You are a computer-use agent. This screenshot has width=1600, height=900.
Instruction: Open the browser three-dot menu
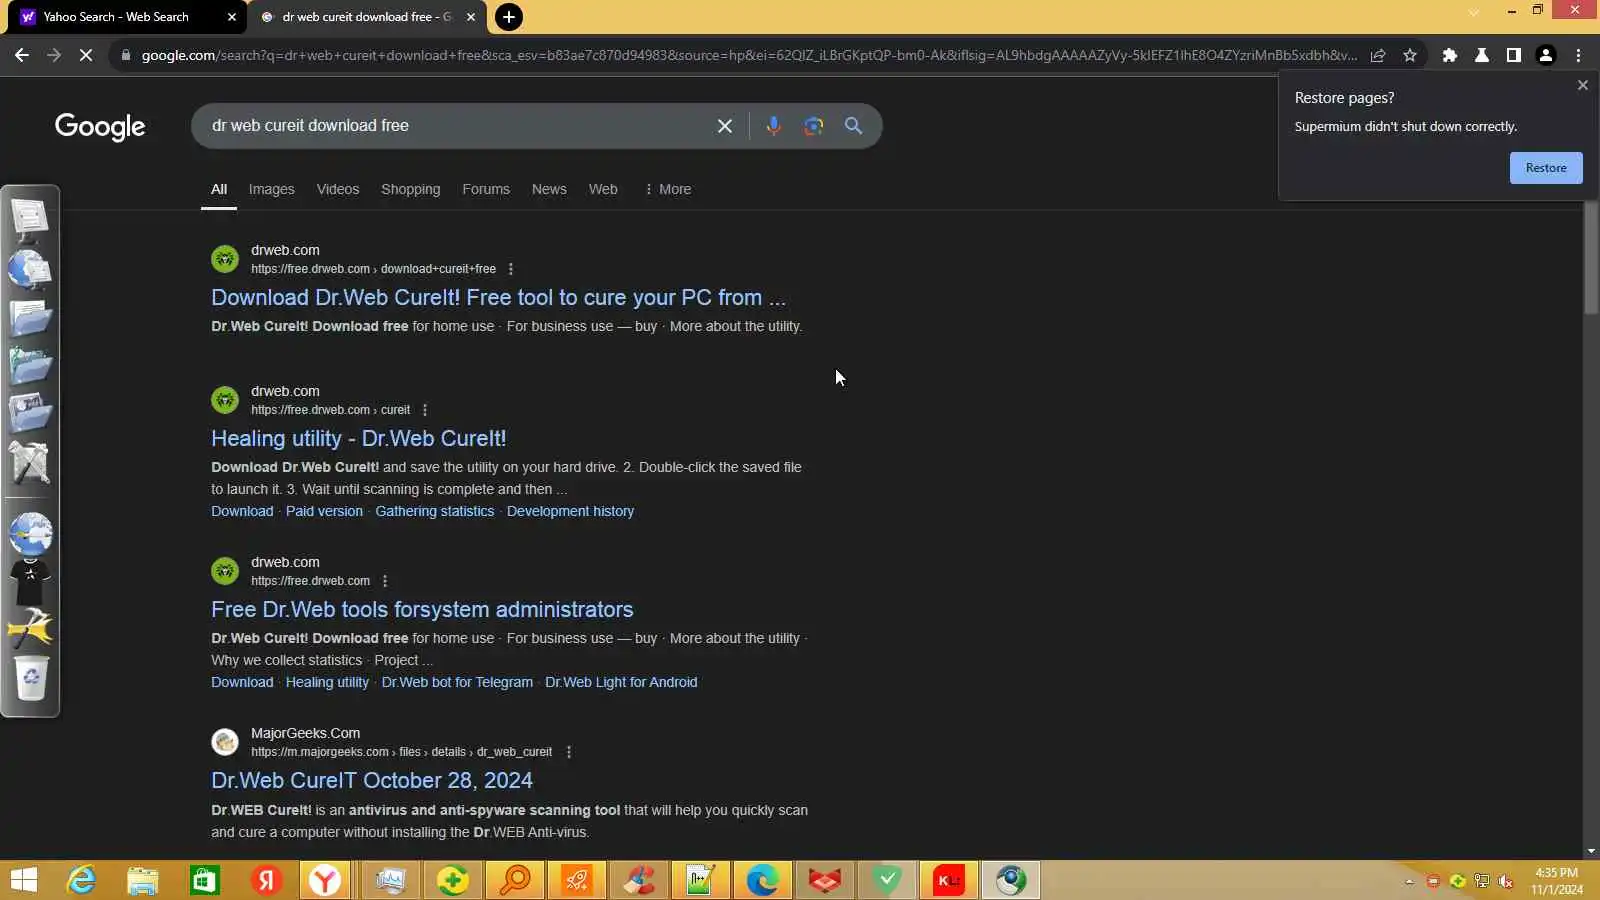click(1578, 55)
